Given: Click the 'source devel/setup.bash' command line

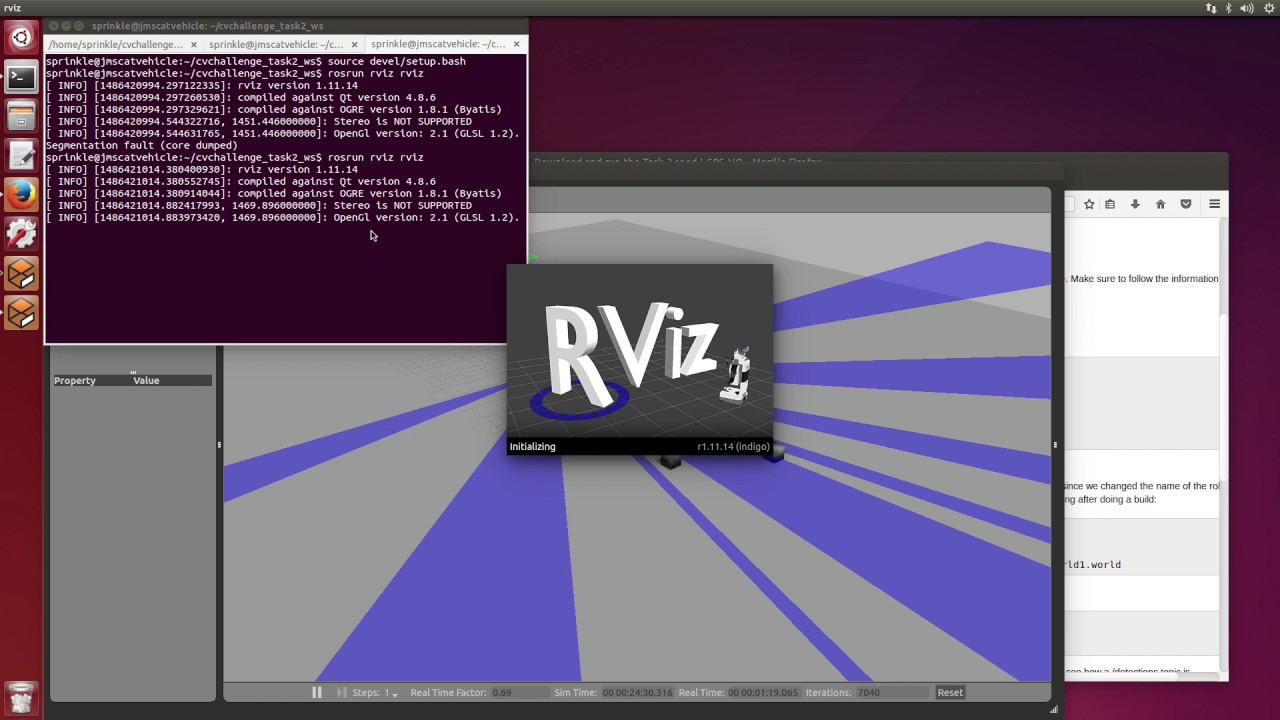Looking at the screenshot, I should (x=396, y=61).
